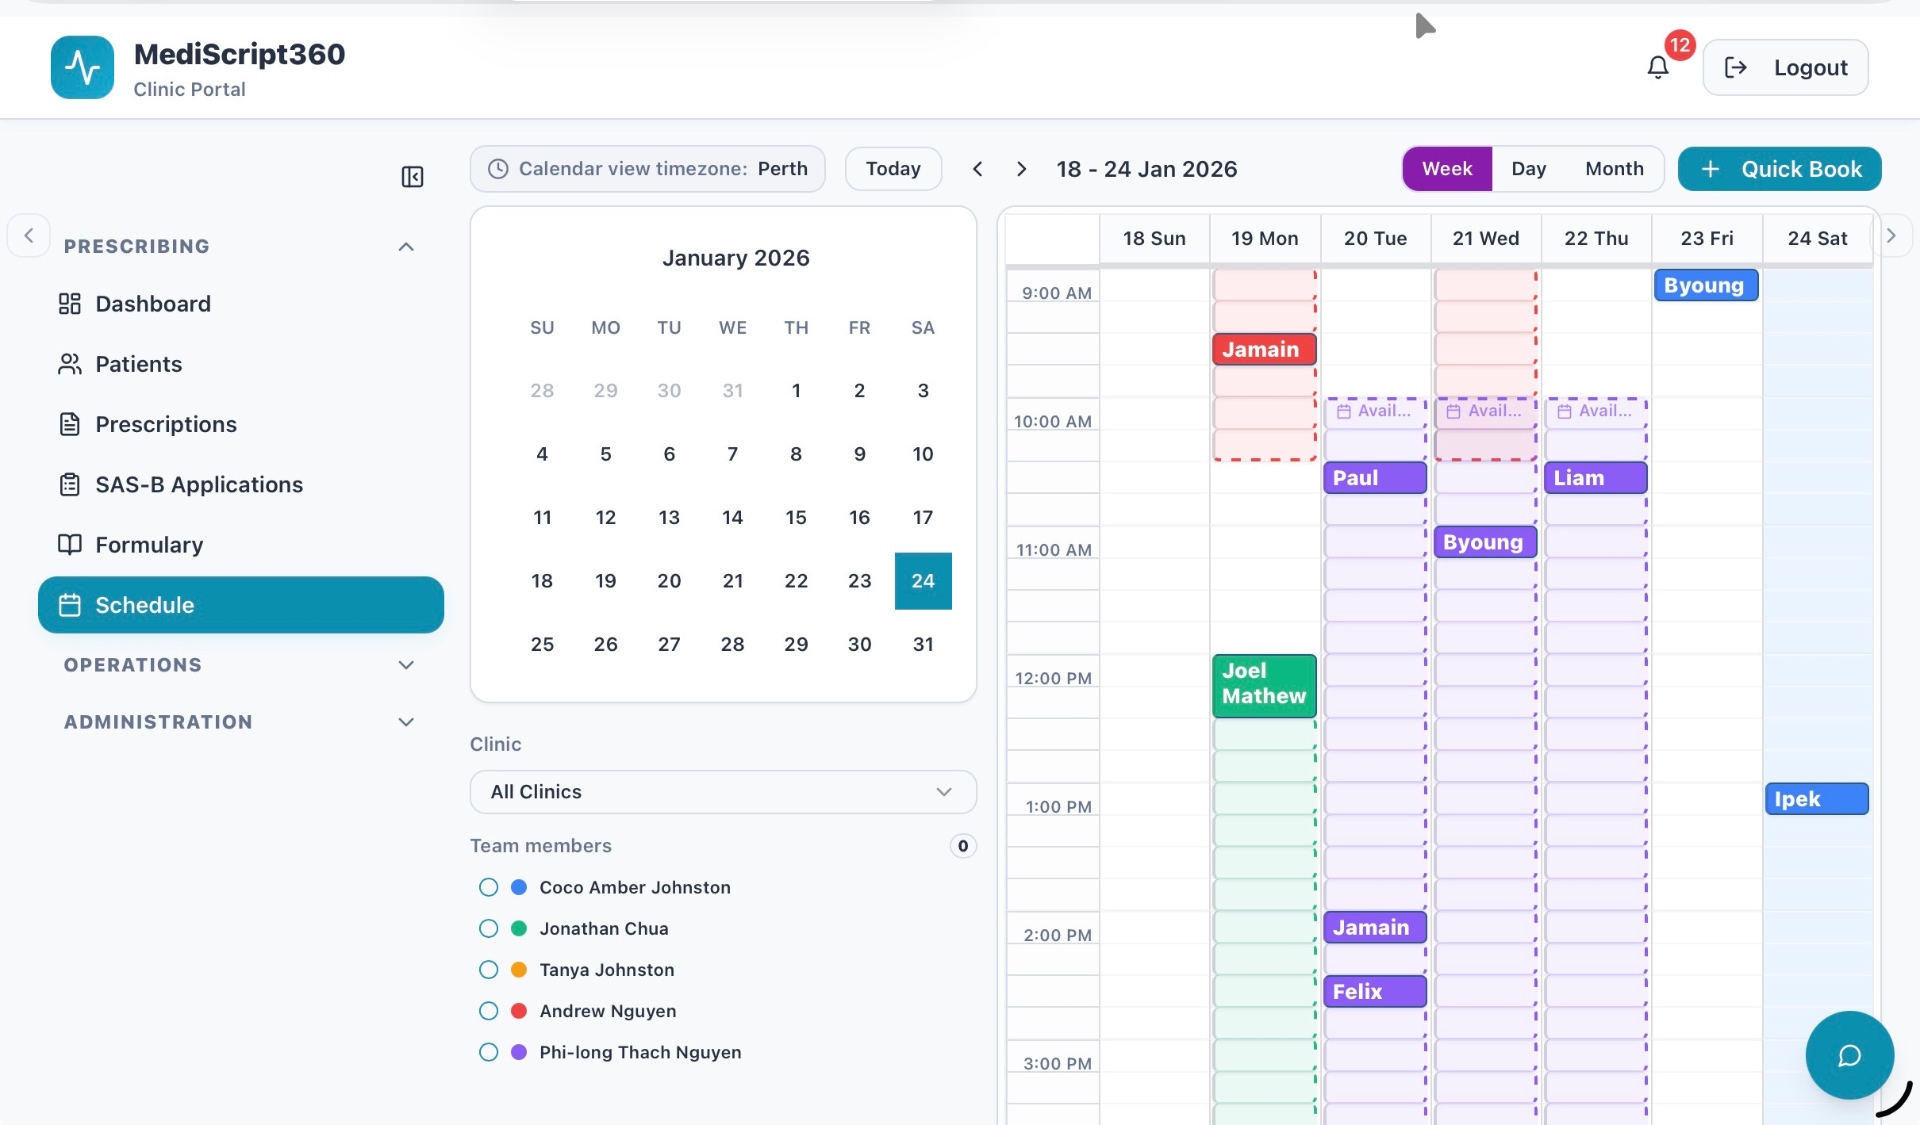
Task: Open the Joel Mathew appointment
Action: (1264, 685)
